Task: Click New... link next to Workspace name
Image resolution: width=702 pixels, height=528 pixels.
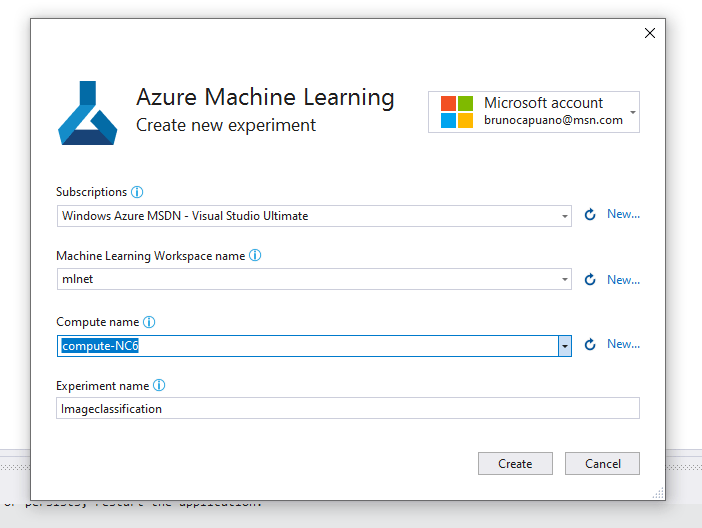Action: [623, 280]
